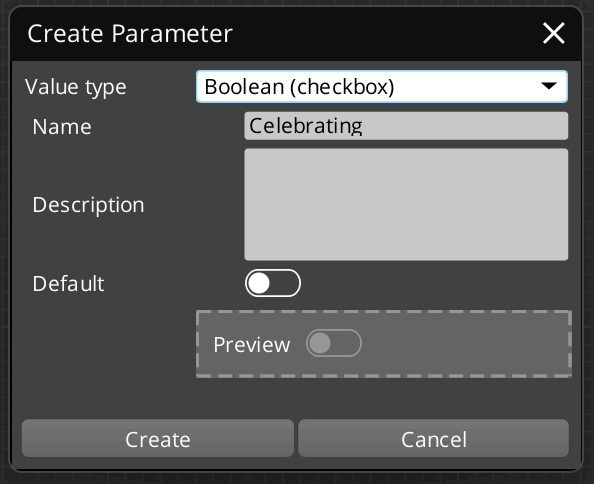Click the 'Description' label

[x=88, y=205]
